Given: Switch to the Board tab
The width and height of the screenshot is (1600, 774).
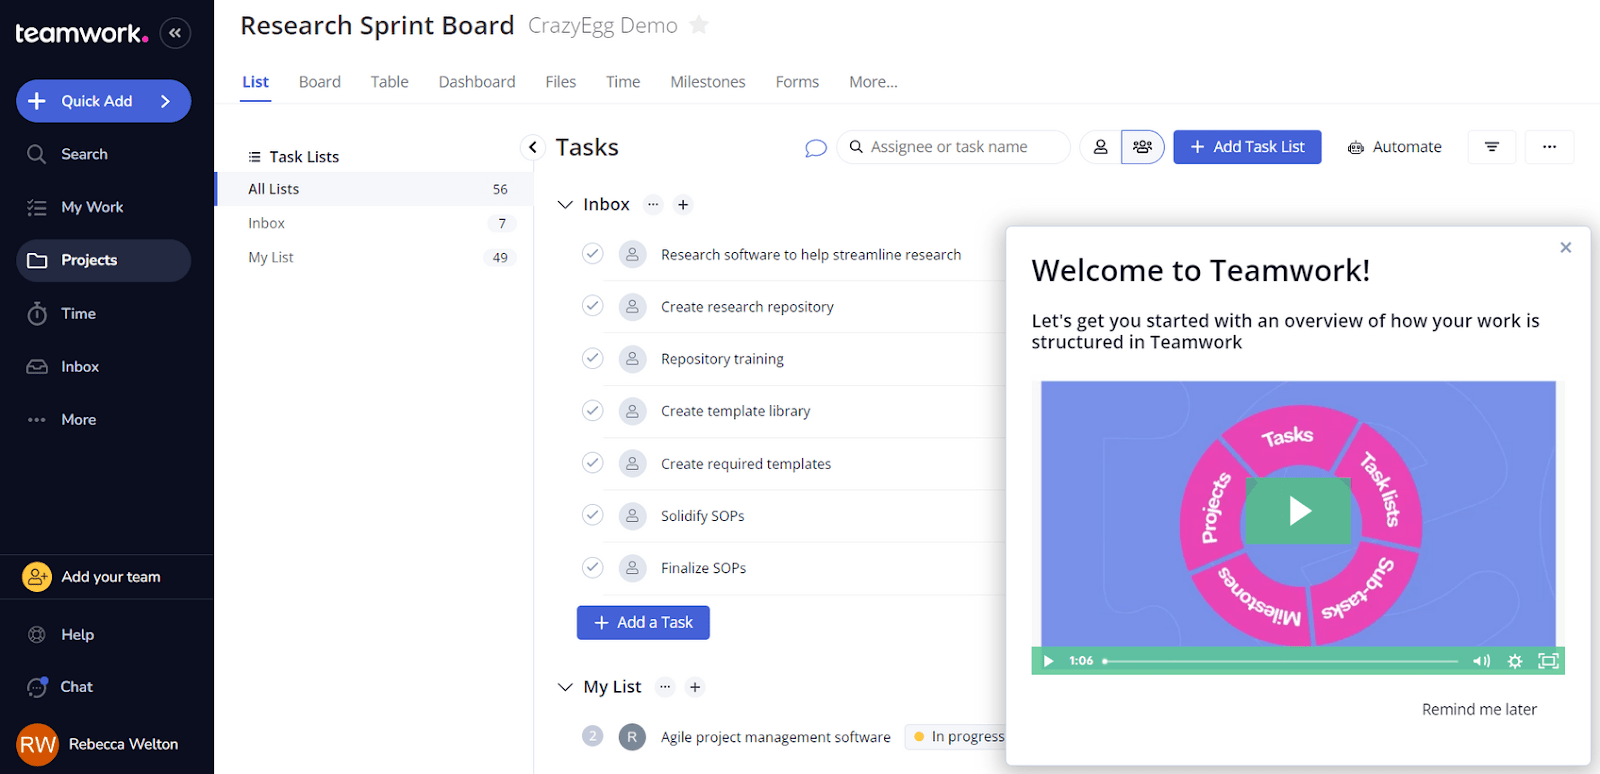Looking at the screenshot, I should click(x=320, y=82).
